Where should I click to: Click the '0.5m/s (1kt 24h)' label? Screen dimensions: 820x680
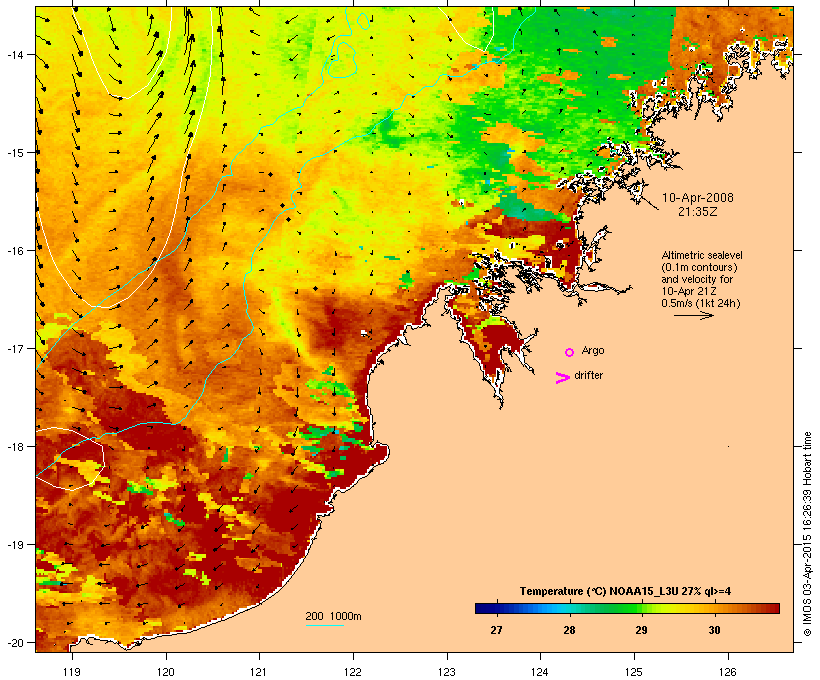(x=701, y=303)
